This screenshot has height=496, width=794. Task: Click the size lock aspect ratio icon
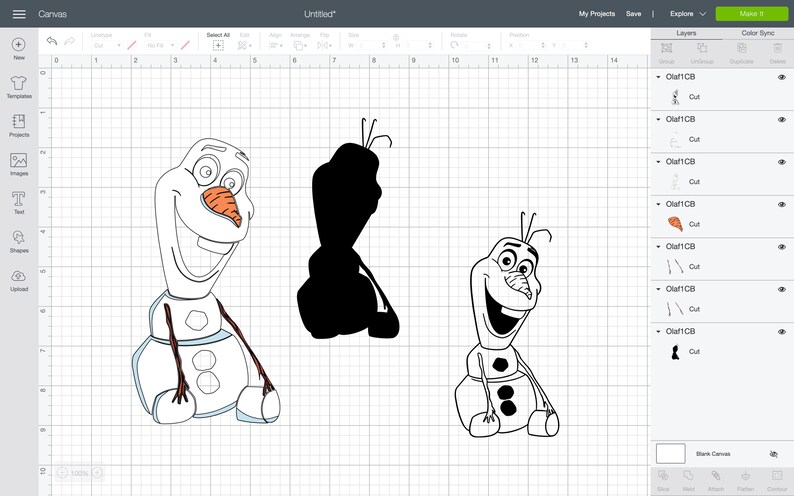[x=396, y=37]
